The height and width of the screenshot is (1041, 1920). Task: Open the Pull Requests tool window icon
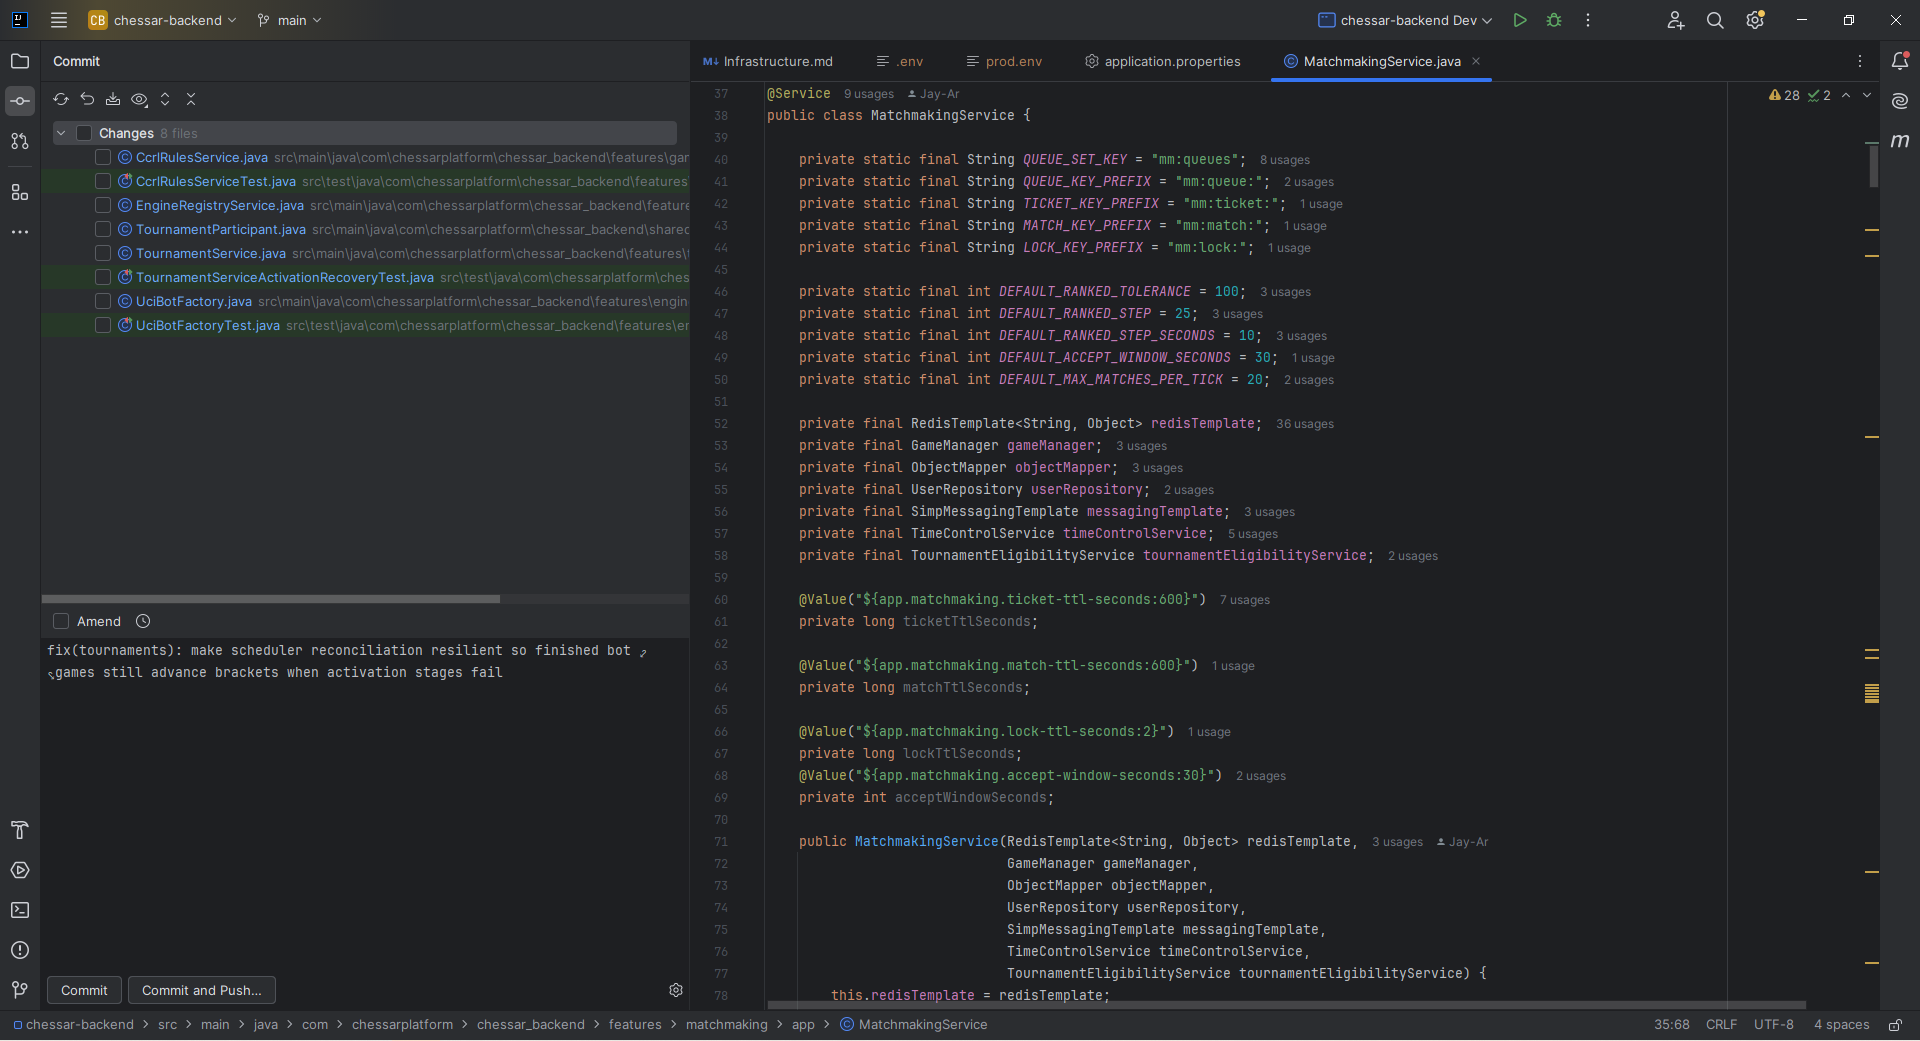[x=20, y=141]
